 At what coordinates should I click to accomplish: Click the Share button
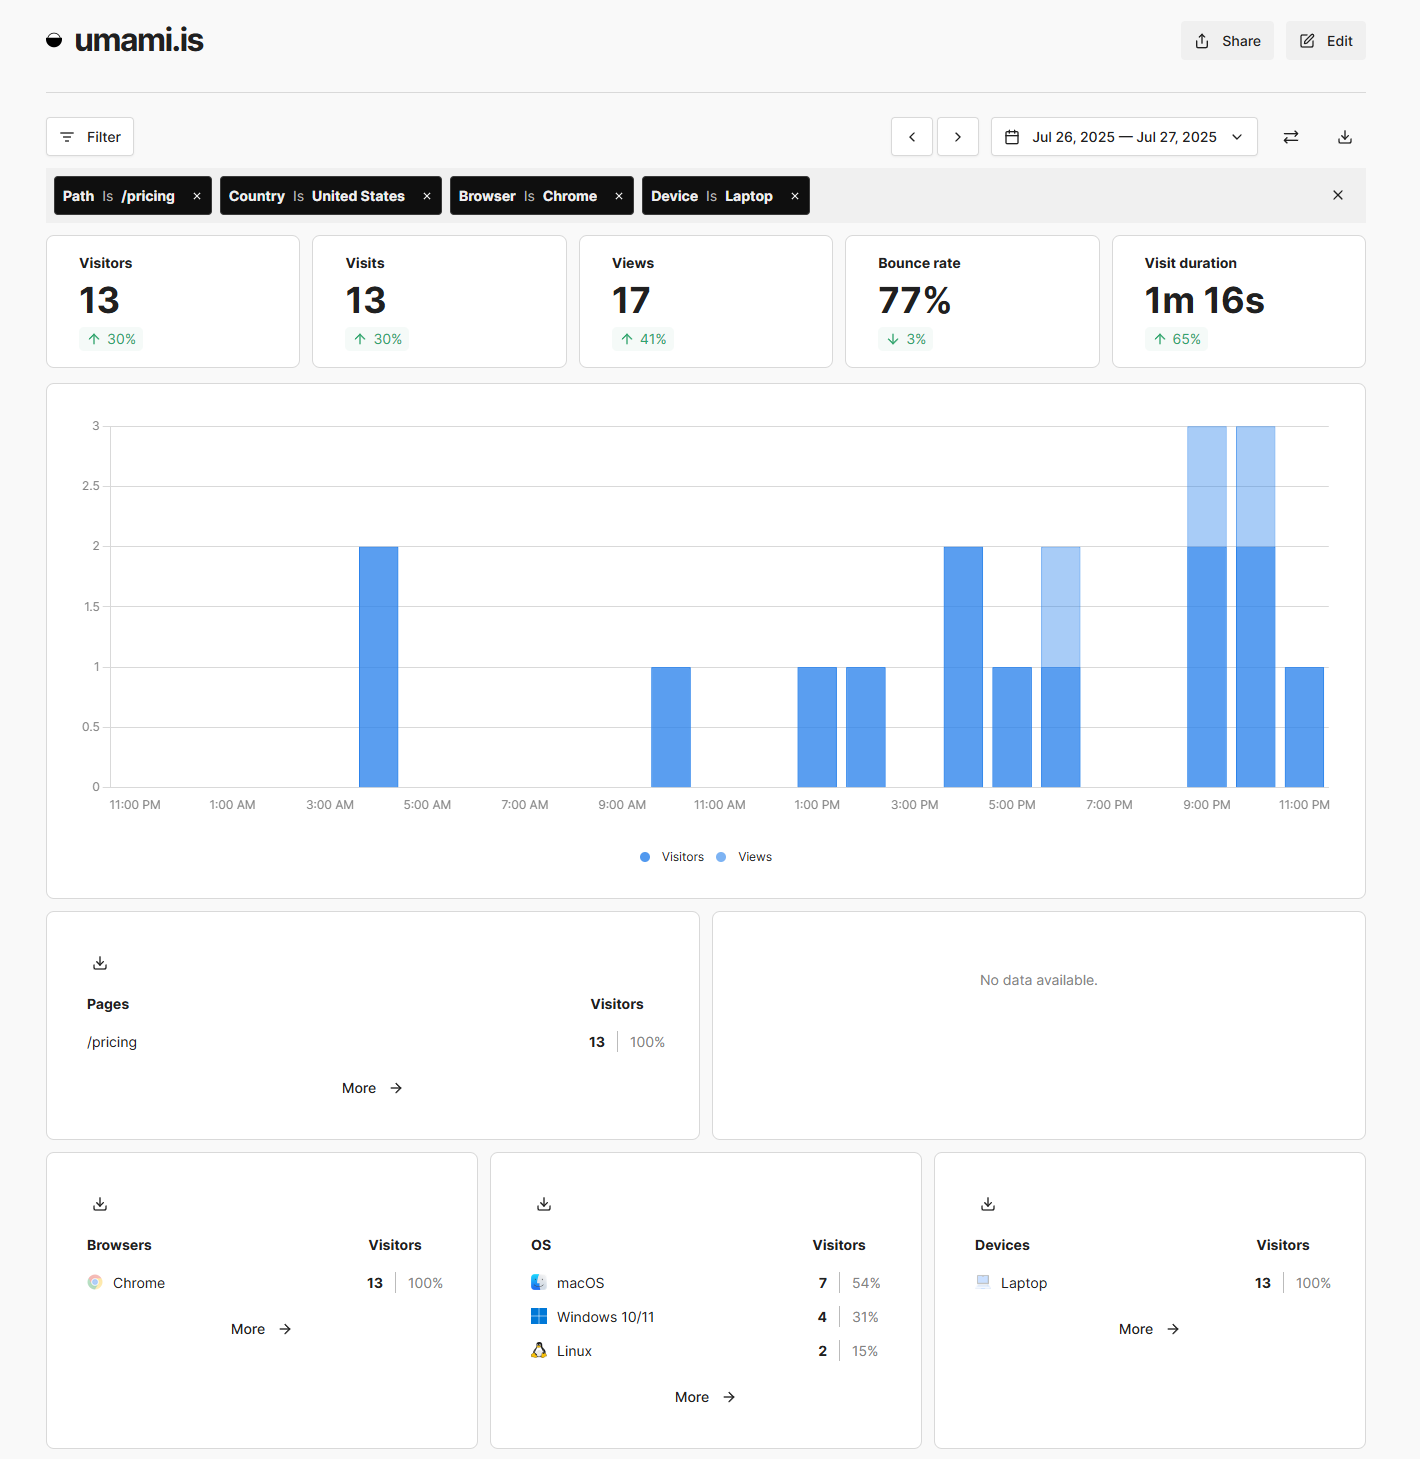[x=1227, y=41]
